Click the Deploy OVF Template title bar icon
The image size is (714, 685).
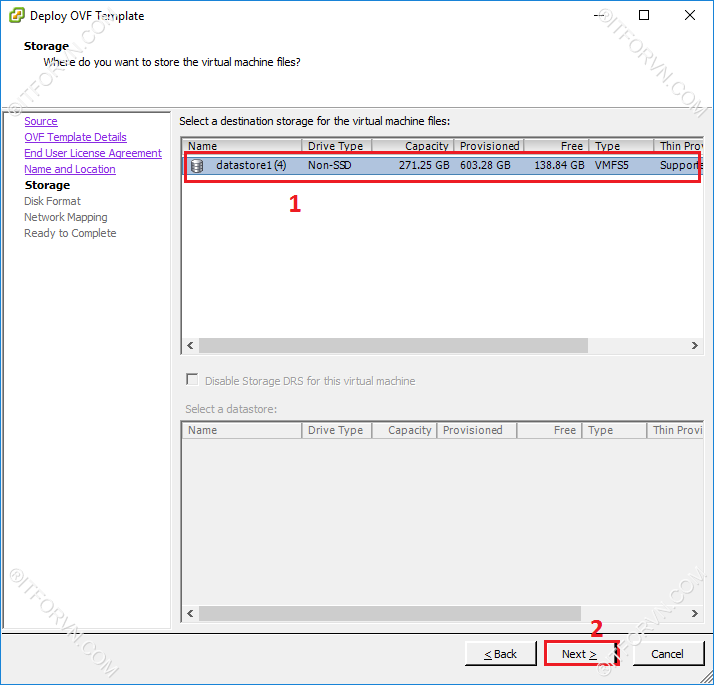pyautogui.click(x=17, y=15)
